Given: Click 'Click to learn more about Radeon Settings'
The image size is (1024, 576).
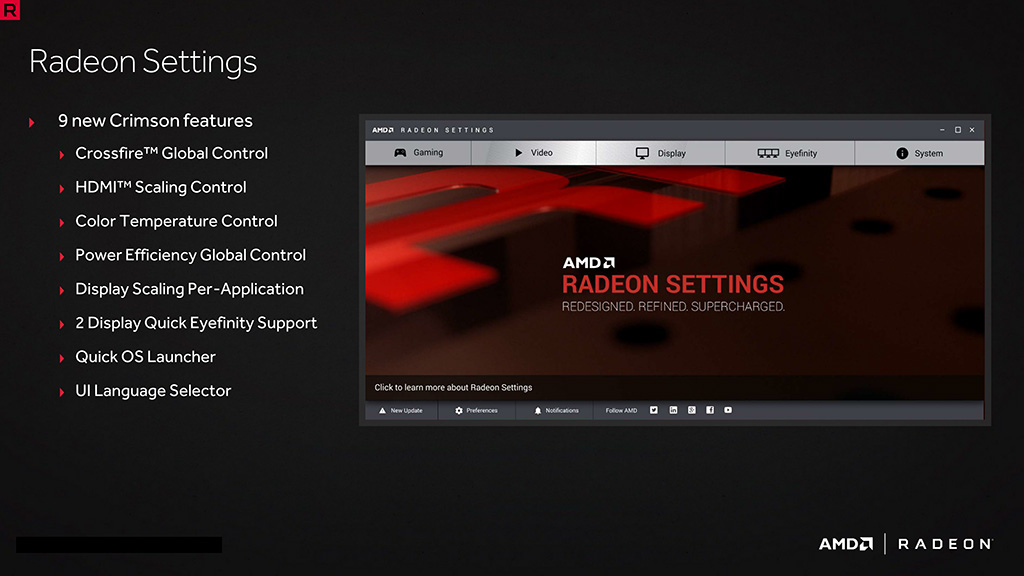Looking at the screenshot, I should pyautogui.click(x=453, y=387).
